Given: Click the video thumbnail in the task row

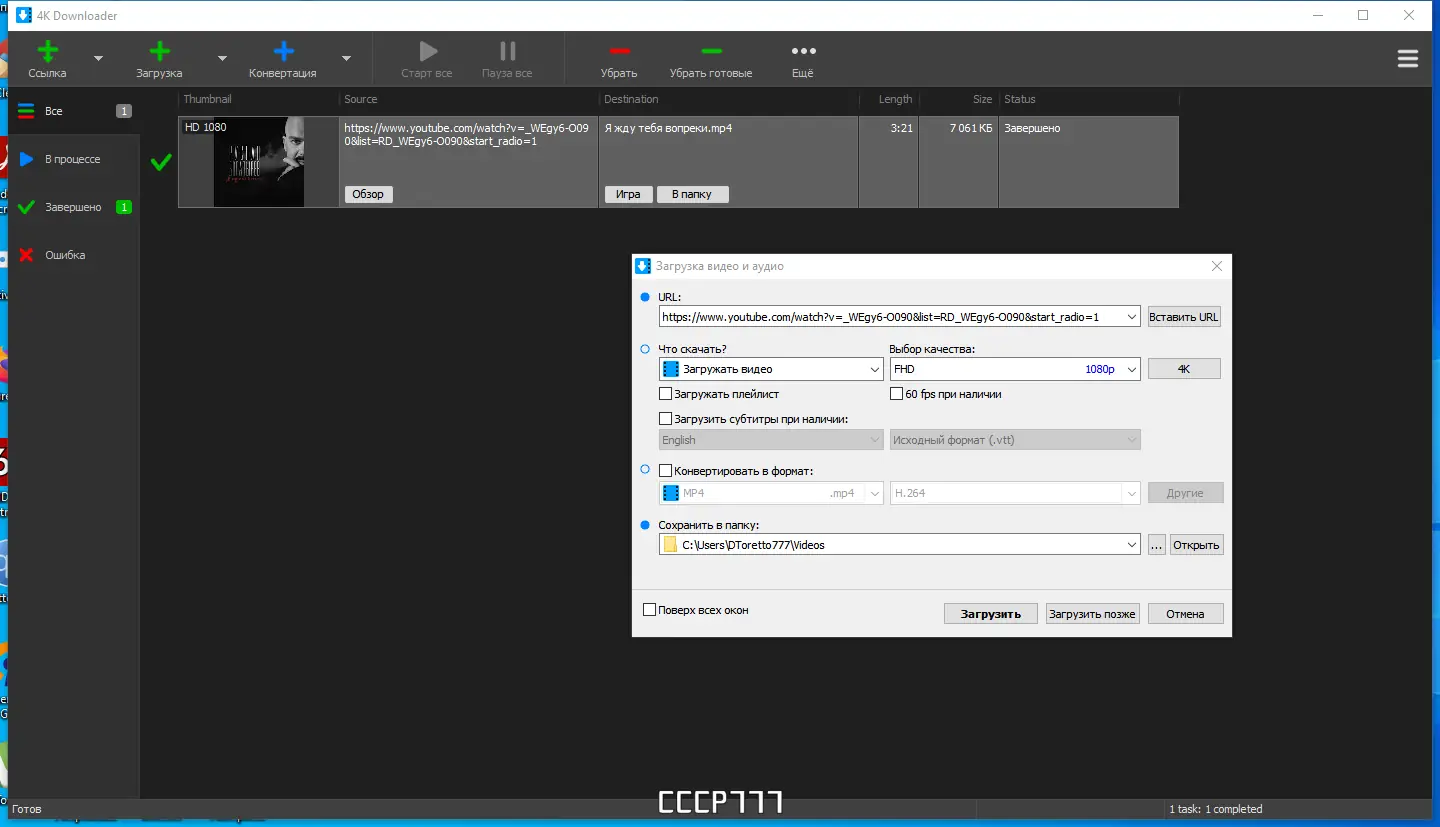Looking at the screenshot, I should click(x=259, y=162).
